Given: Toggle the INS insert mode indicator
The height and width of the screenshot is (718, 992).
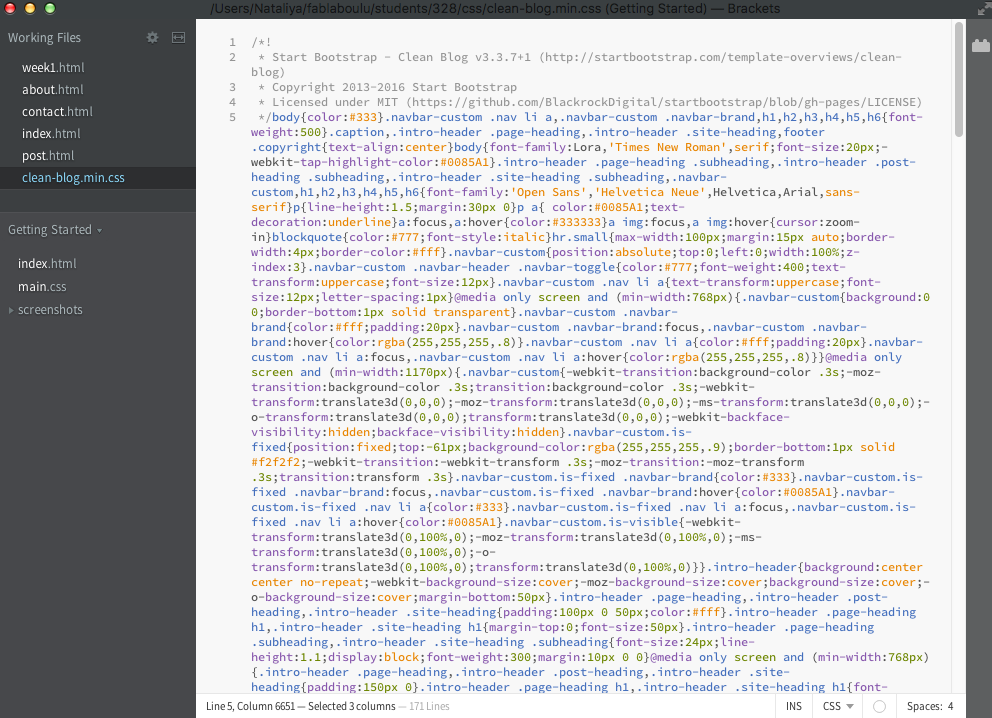Looking at the screenshot, I should 793,707.
